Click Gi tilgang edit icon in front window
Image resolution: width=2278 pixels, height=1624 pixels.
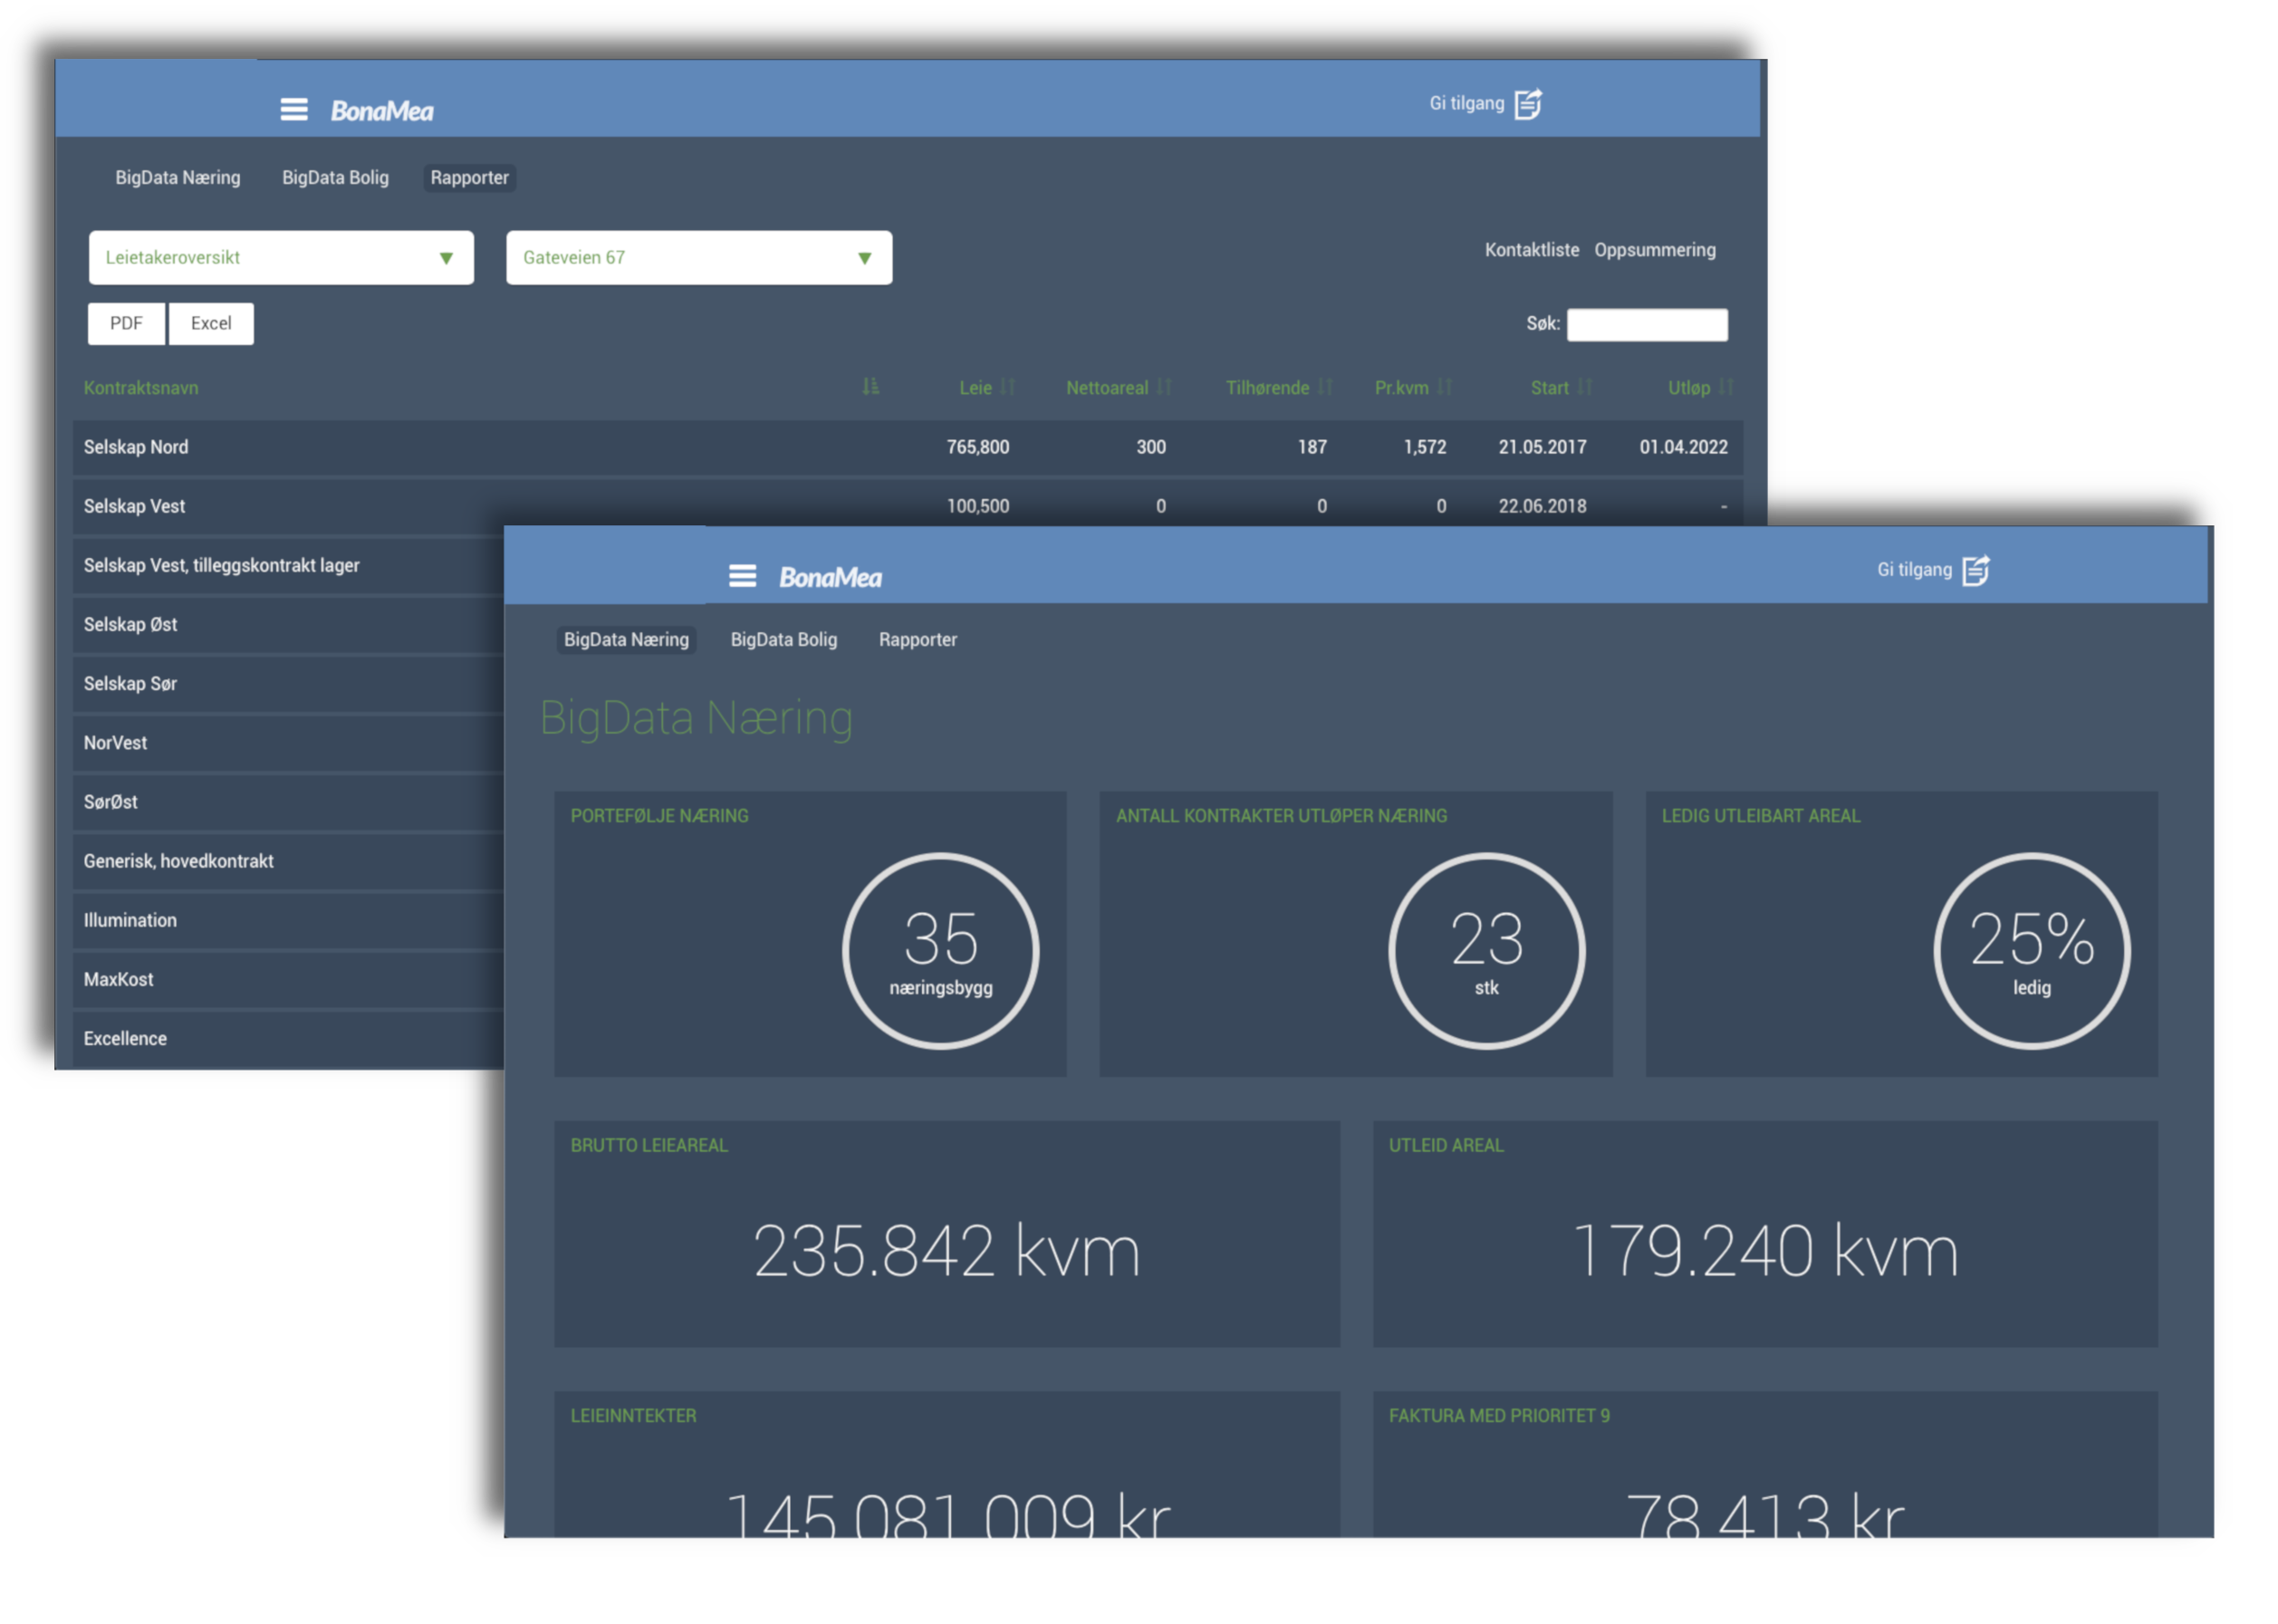(x=1975, y=570)
